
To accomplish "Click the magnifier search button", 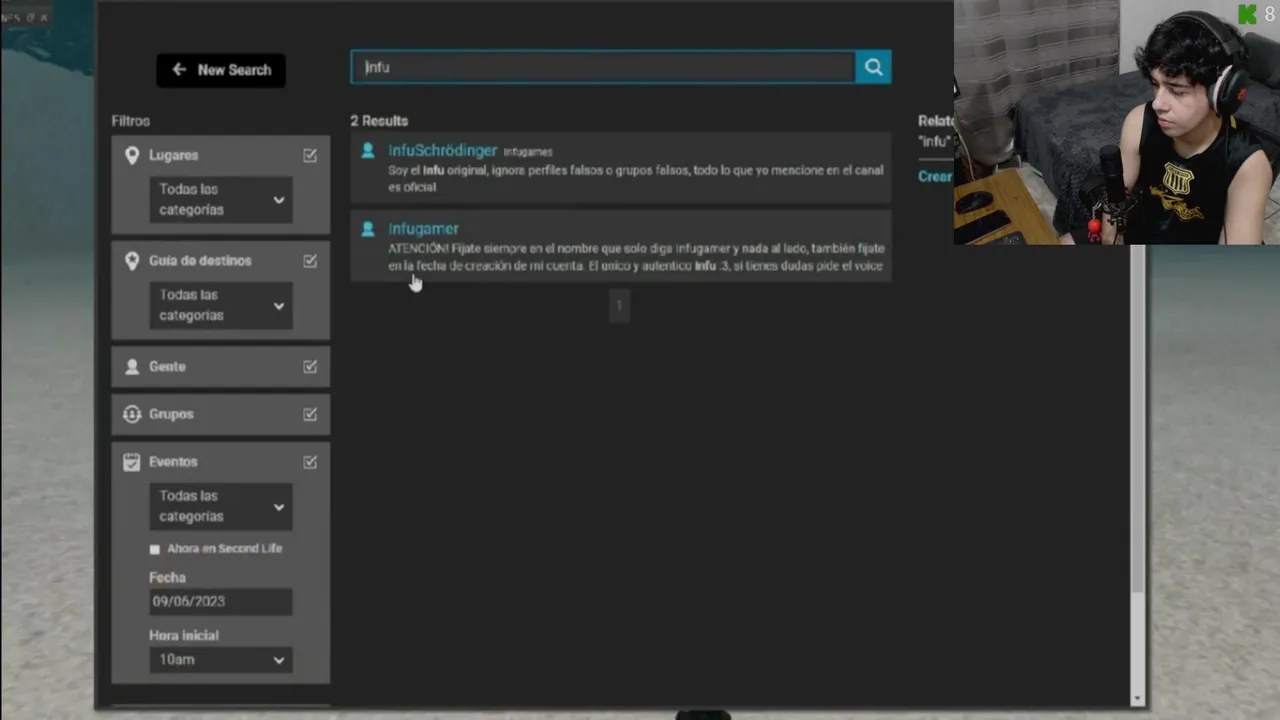I will click(x=873, y=67).
